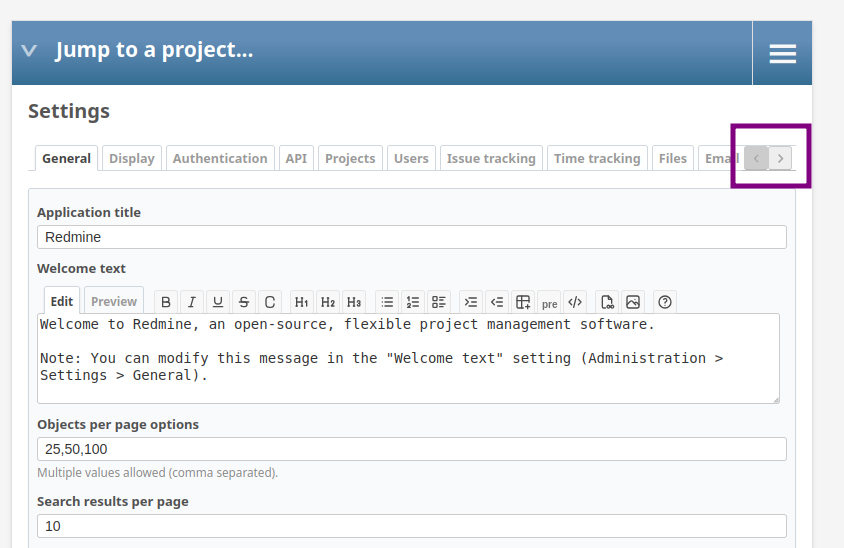Viewport: 844px width, 548px height.
Task: Open the hamburger menu
Action: click(x=782, y=53)
